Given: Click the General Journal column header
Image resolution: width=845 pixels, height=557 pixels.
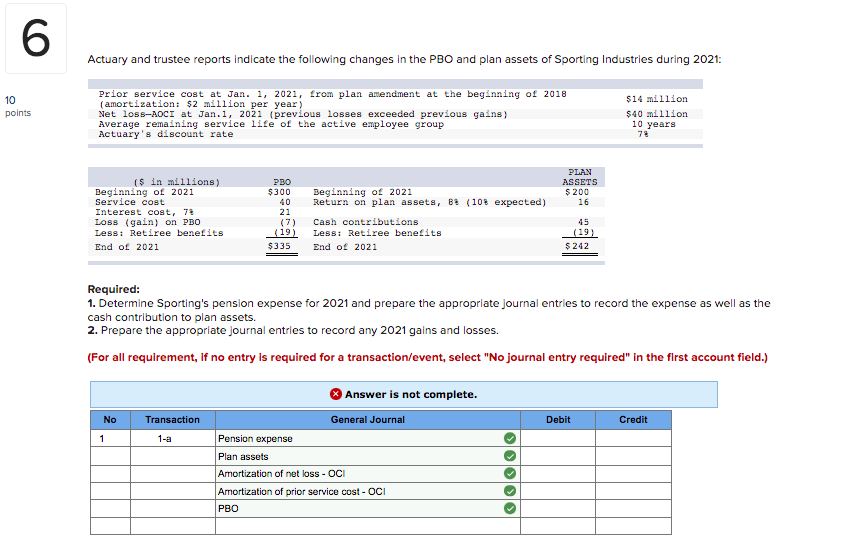Looking at the screenshot, I should coord(368,420).
